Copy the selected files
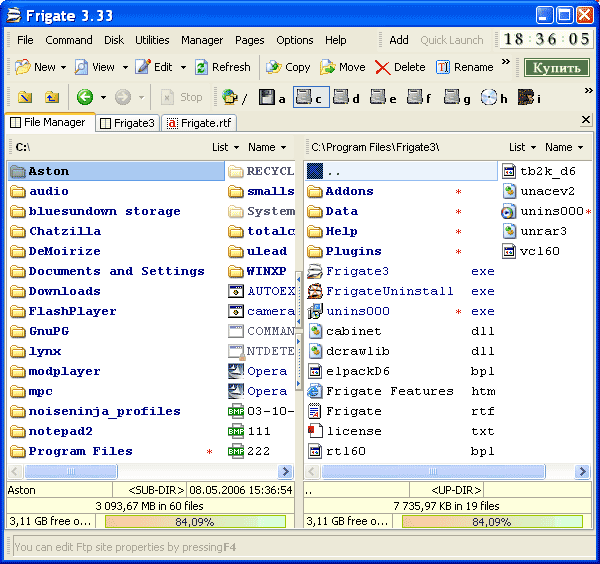 [288, 67]
